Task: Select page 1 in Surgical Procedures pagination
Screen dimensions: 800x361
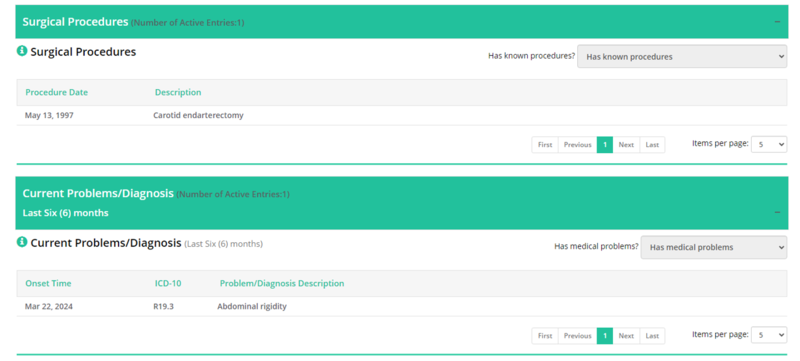Action: (x=605, y=145)
